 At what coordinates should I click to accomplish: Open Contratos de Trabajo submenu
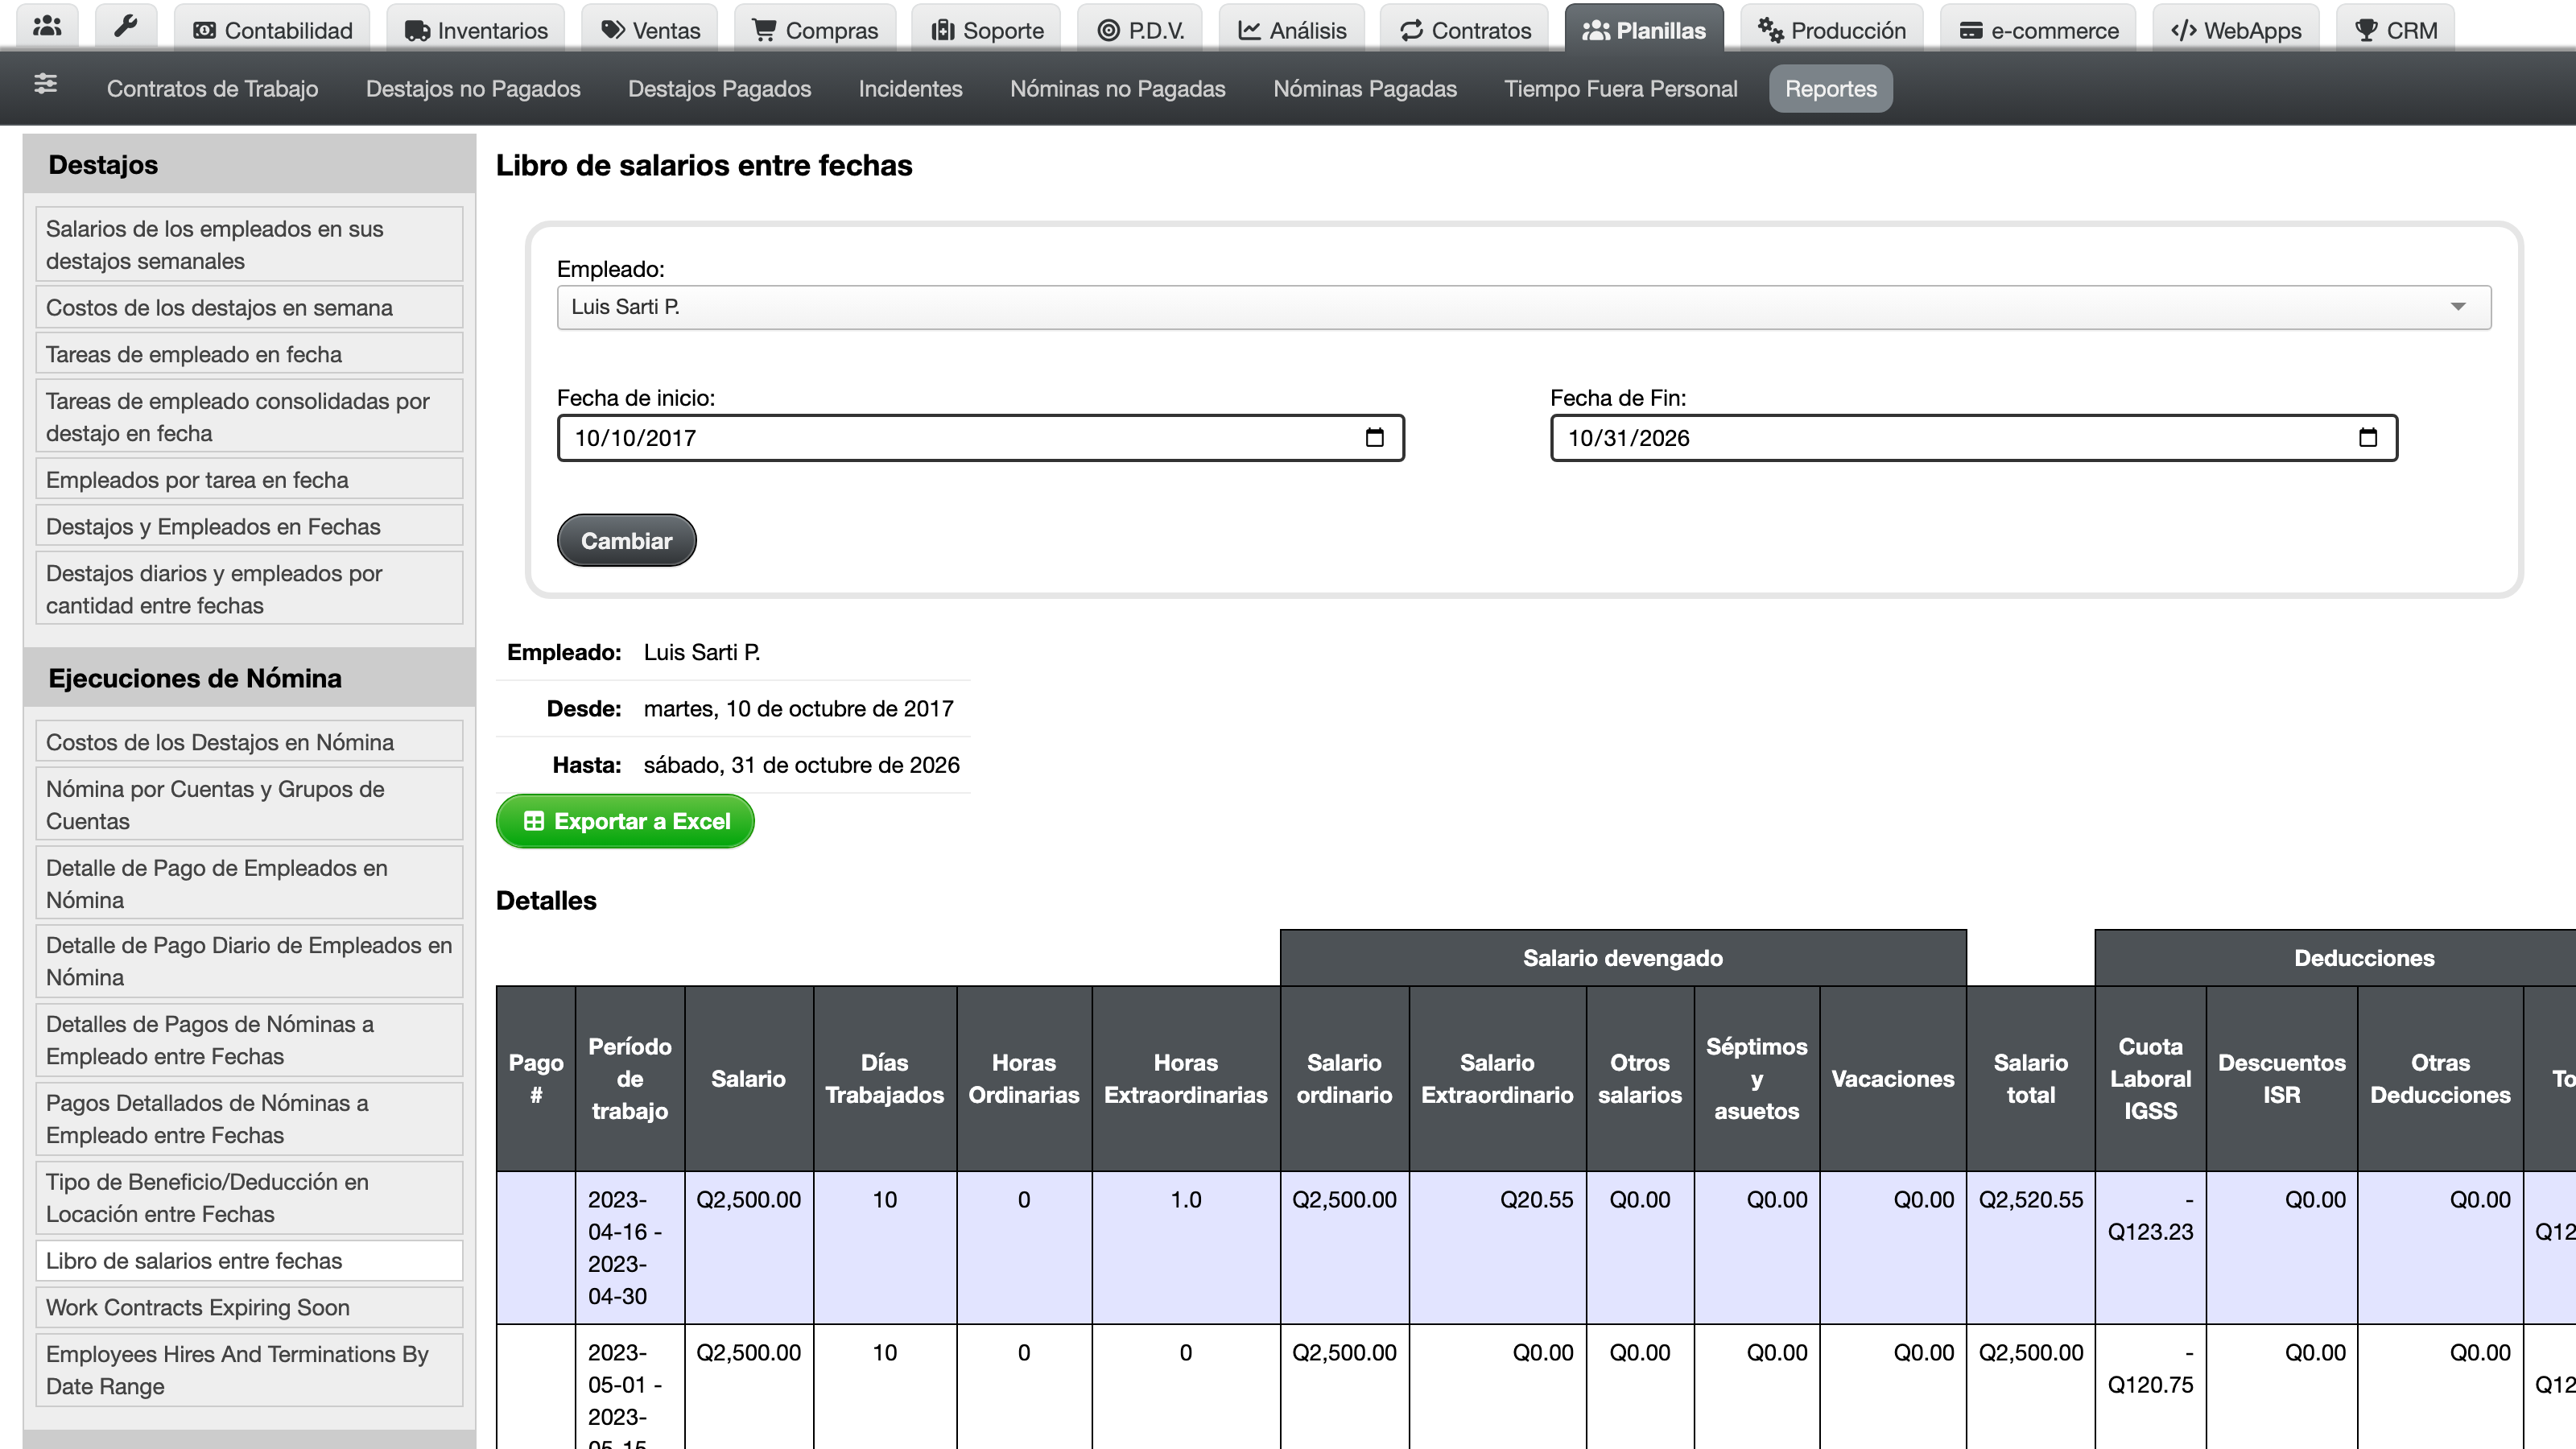(212, 89)
